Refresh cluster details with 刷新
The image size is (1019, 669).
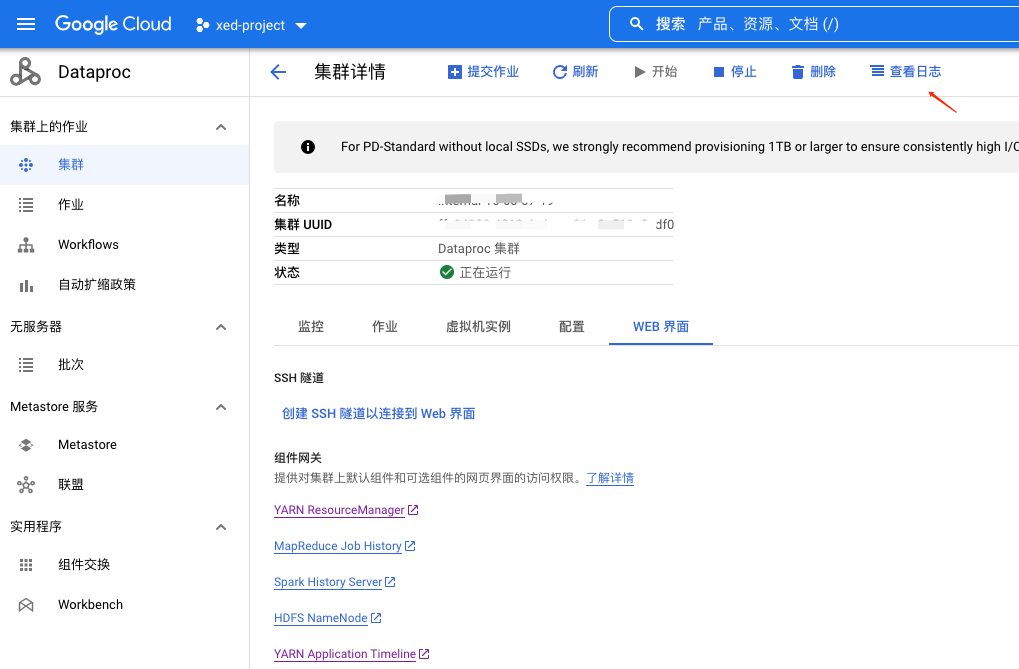click(x=575, y=72)
